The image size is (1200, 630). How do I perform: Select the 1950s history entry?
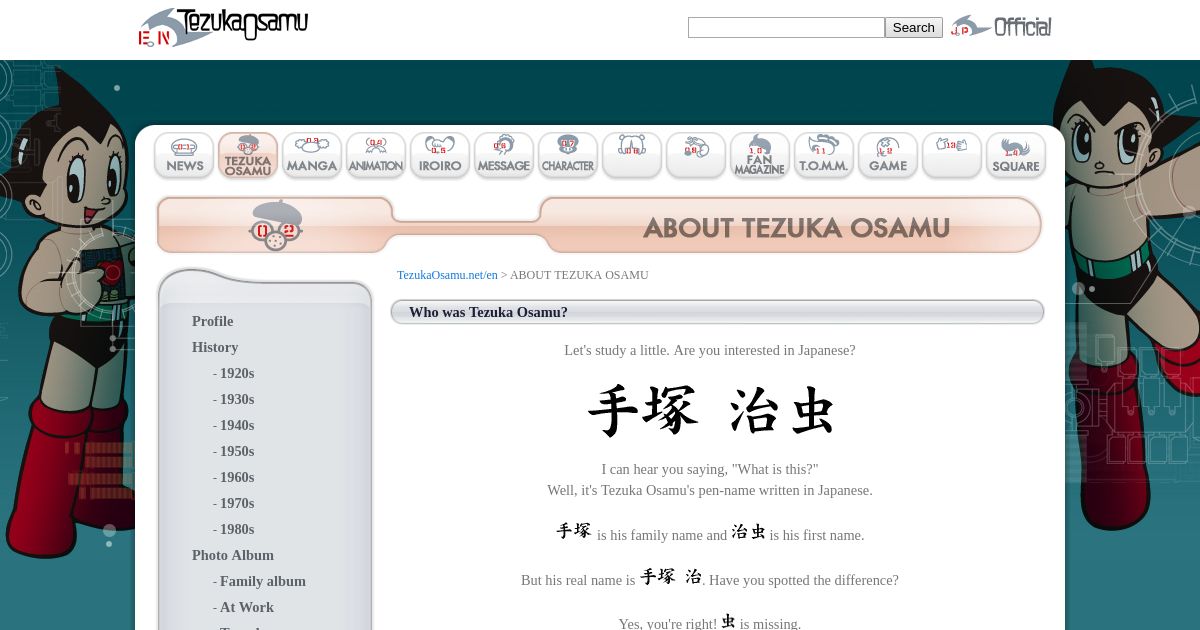coord(237,451)
